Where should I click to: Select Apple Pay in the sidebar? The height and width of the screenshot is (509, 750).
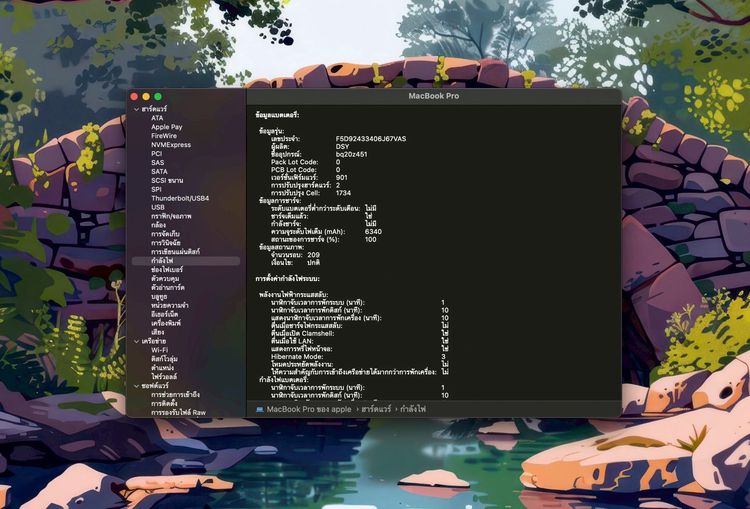click(166, 127)
